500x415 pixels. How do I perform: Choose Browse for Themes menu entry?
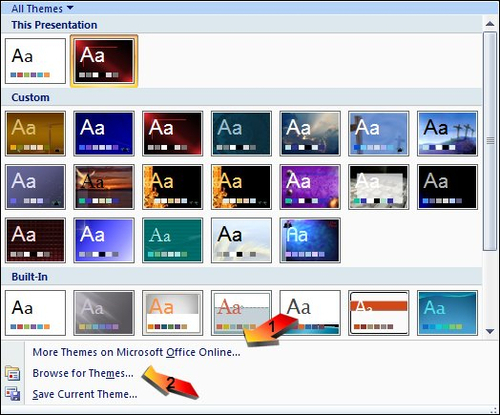[x=83, y=373]
